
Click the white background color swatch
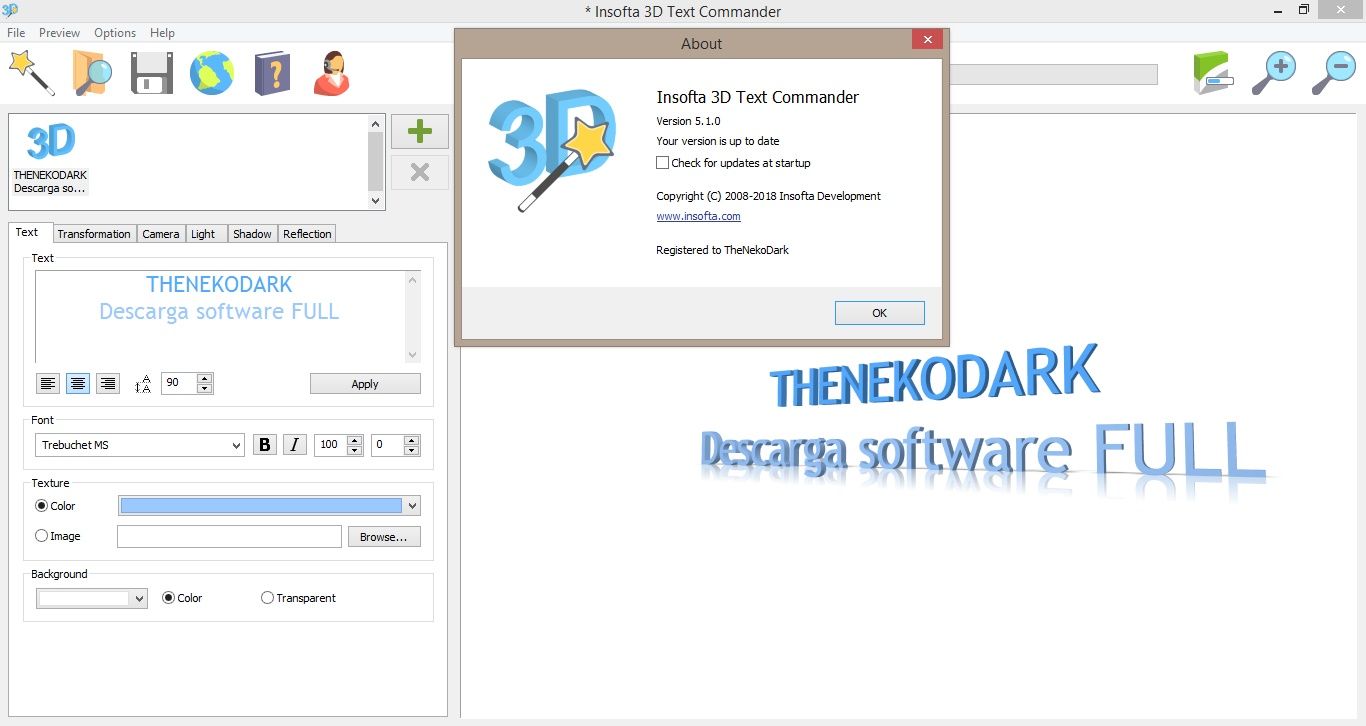tap(84, 598)
